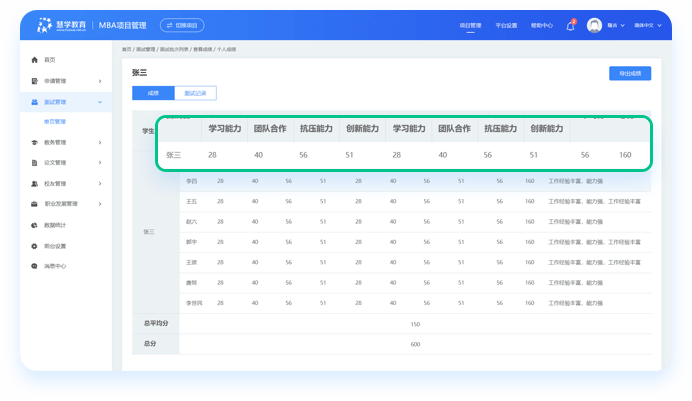This screenshot has width=692, height=401.
Task: Click the 论文管理 document icon
Action: 35,162
